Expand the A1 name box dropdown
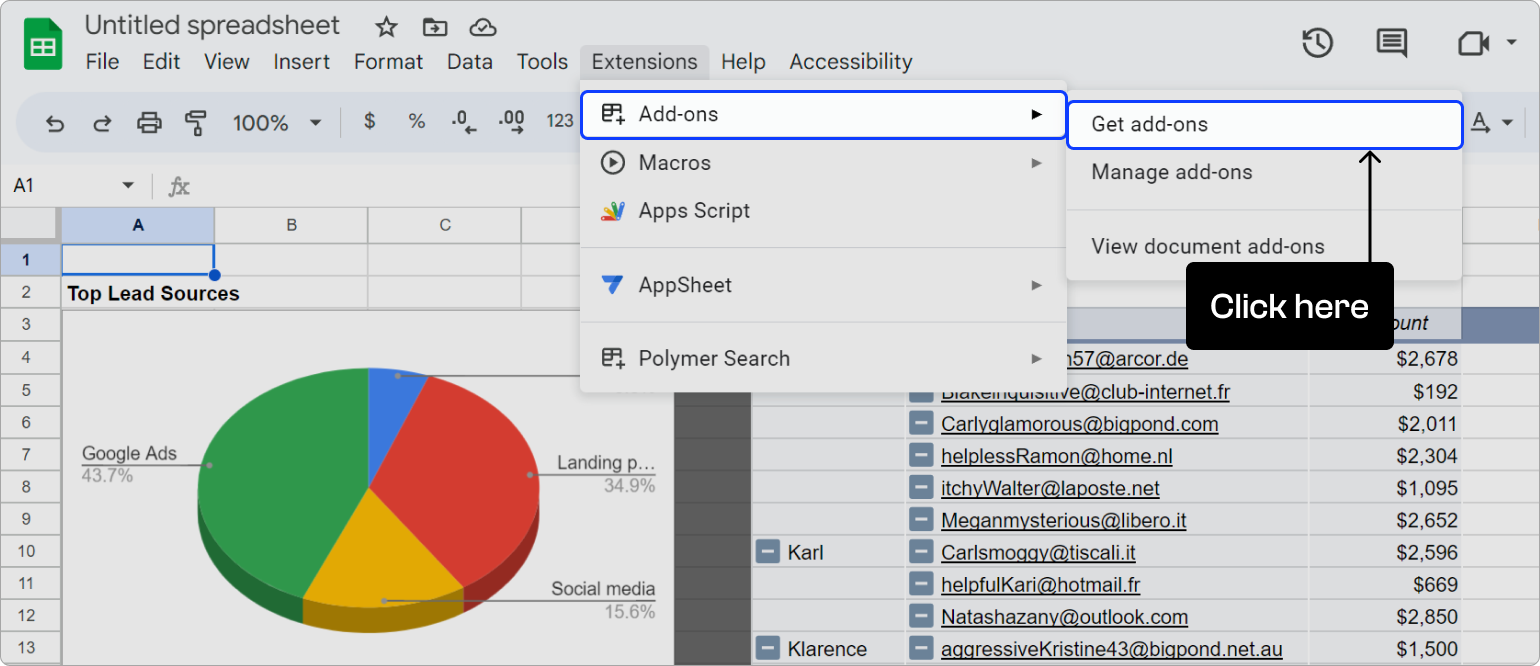The width and height of the screenshot is (1540, 666). click(128, 186)
